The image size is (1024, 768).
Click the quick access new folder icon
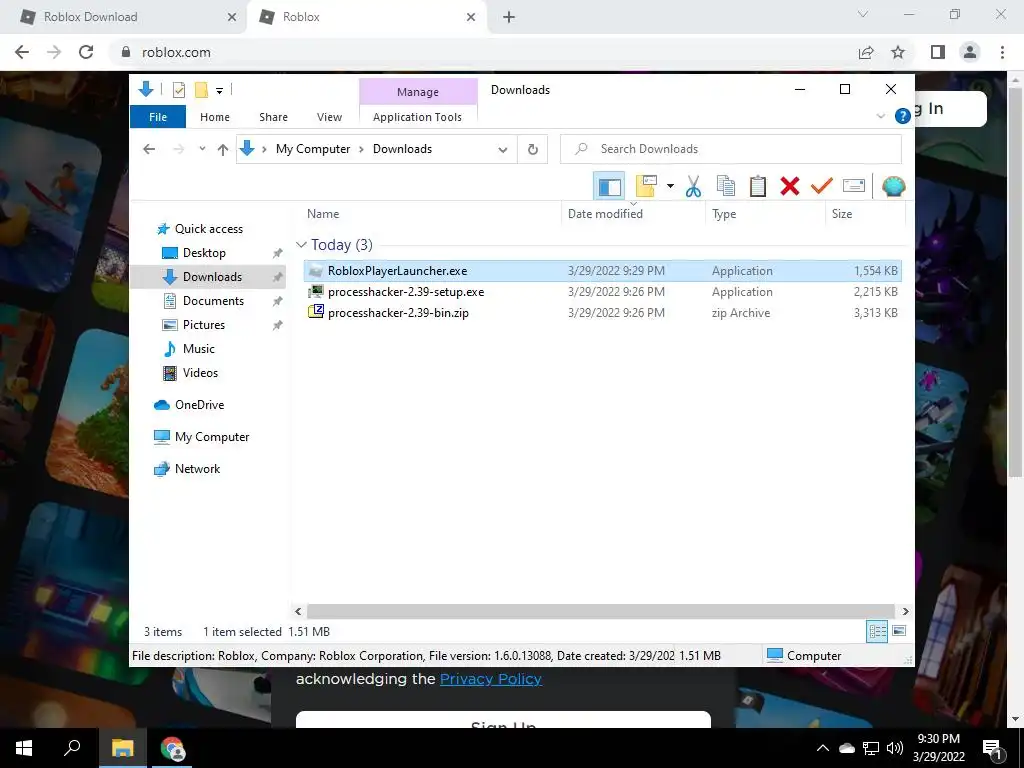coord(201,90)
